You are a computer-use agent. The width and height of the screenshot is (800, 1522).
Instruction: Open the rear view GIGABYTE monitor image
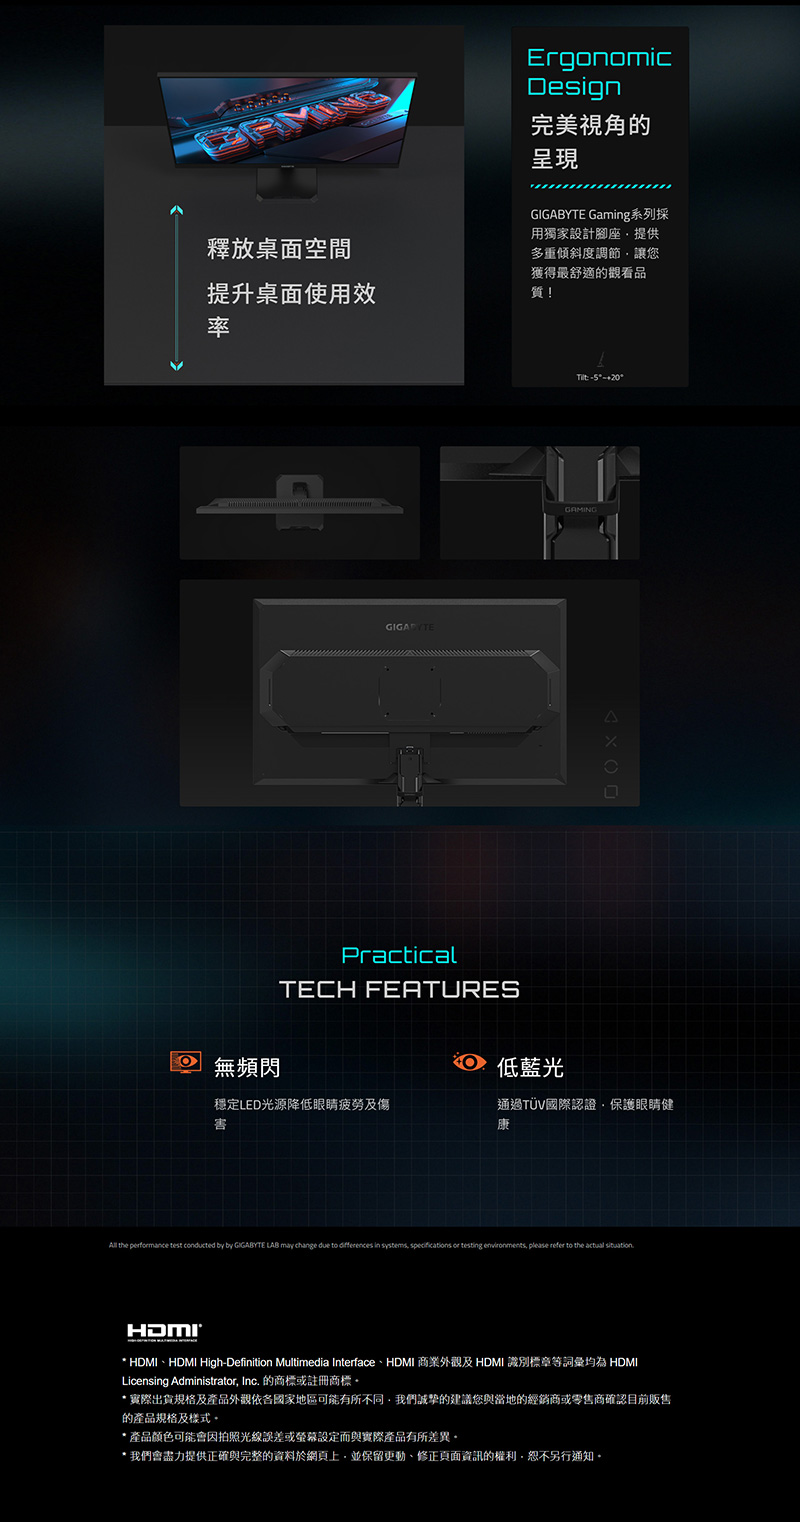(410, 693)
